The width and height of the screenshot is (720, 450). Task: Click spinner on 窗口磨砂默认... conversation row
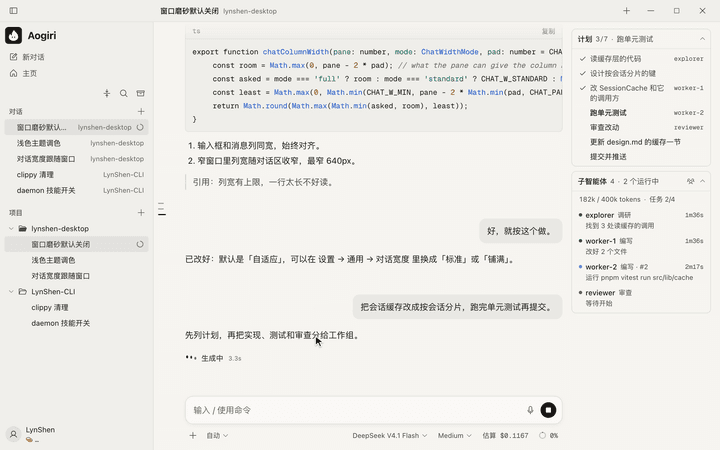(x=140, y=127)
